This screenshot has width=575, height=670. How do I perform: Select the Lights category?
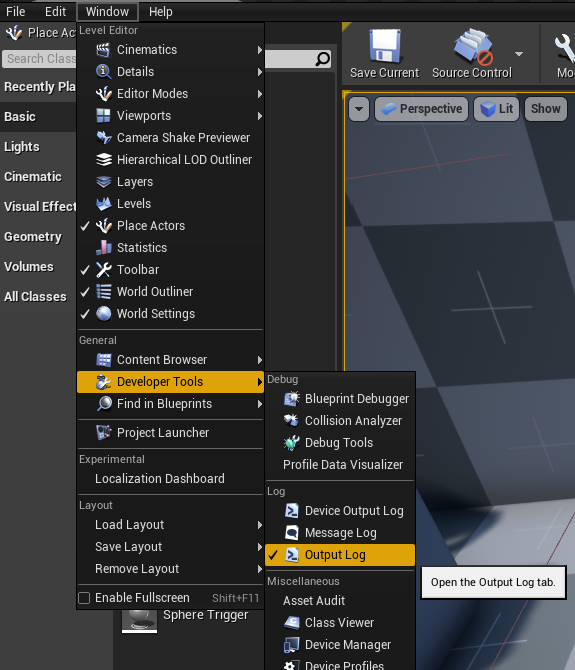pyautogui.click(x=38, y=147)
